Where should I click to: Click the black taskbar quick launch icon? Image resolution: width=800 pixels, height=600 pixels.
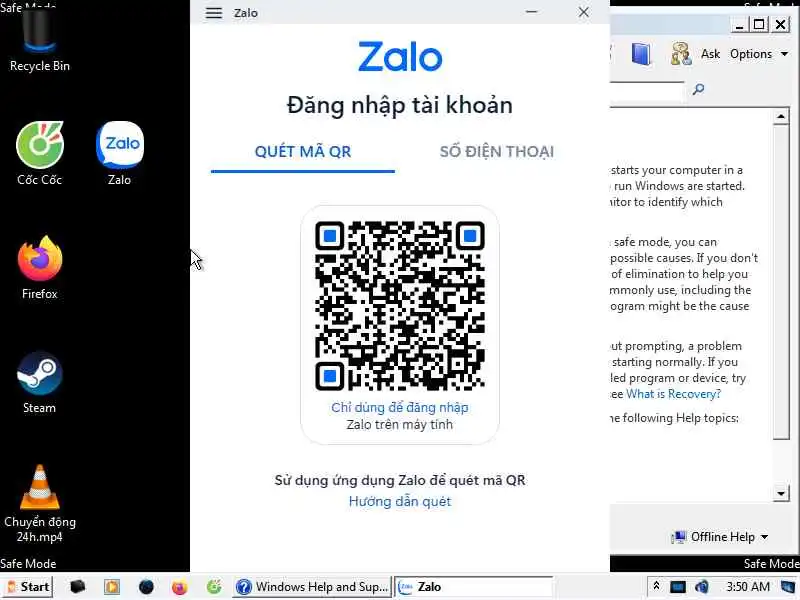78,587
